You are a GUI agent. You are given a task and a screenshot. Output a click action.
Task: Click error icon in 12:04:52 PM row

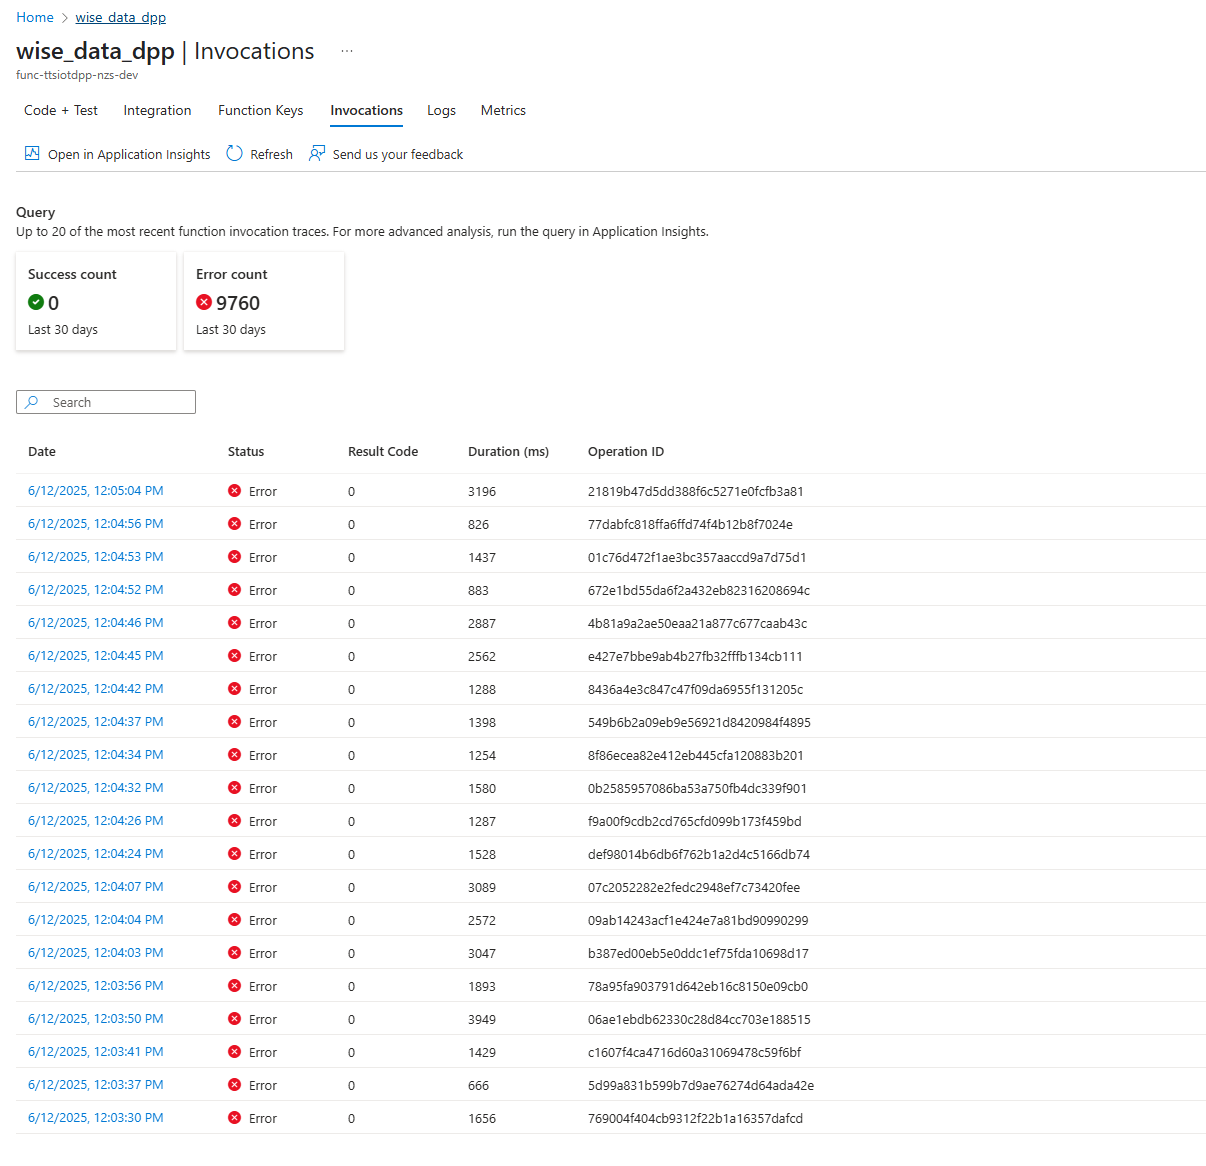[x=234, y=590]
